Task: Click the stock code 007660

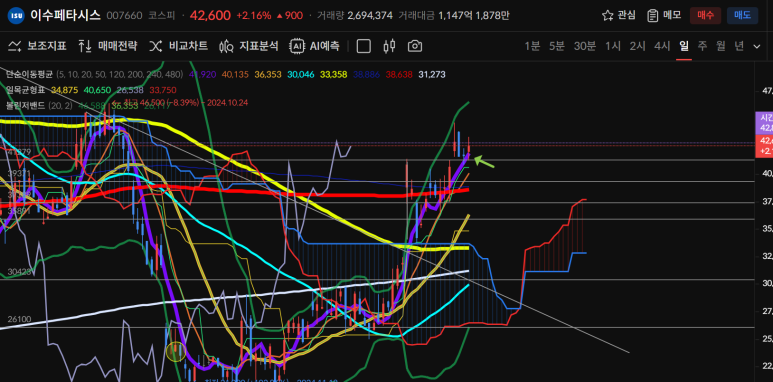Action: (124, 16)
